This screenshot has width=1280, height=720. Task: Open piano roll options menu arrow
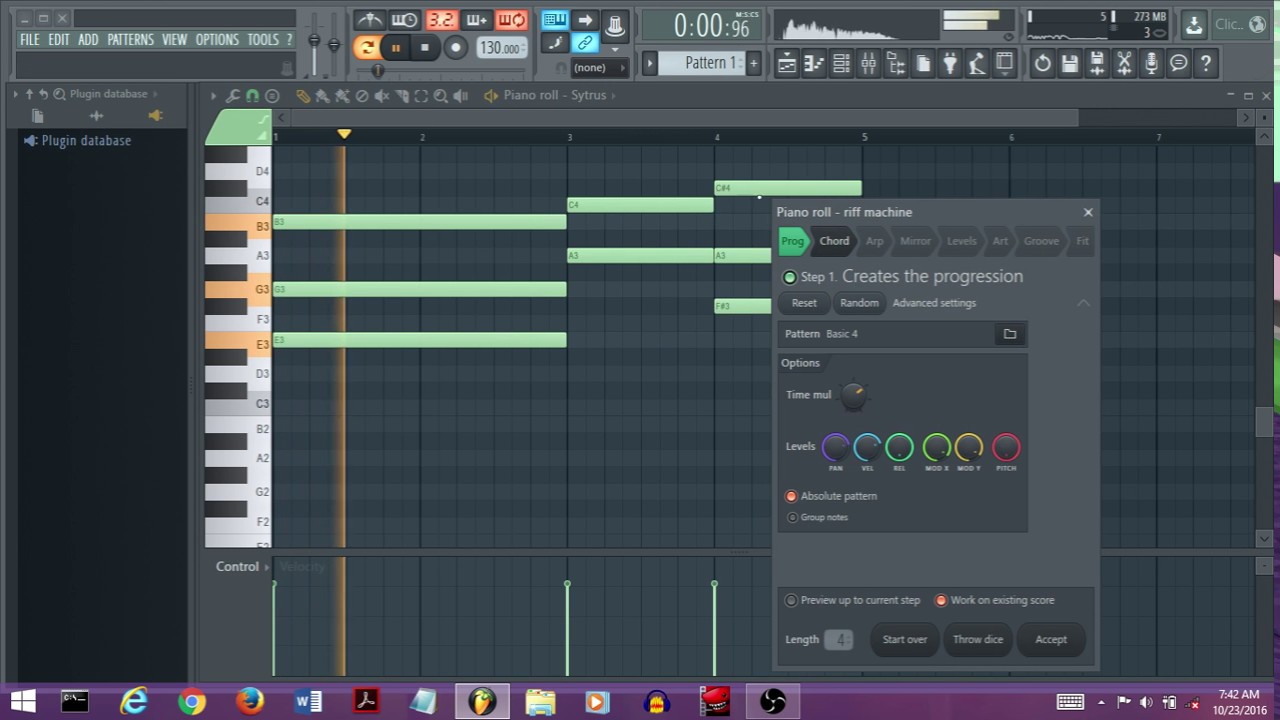(213, 96)
